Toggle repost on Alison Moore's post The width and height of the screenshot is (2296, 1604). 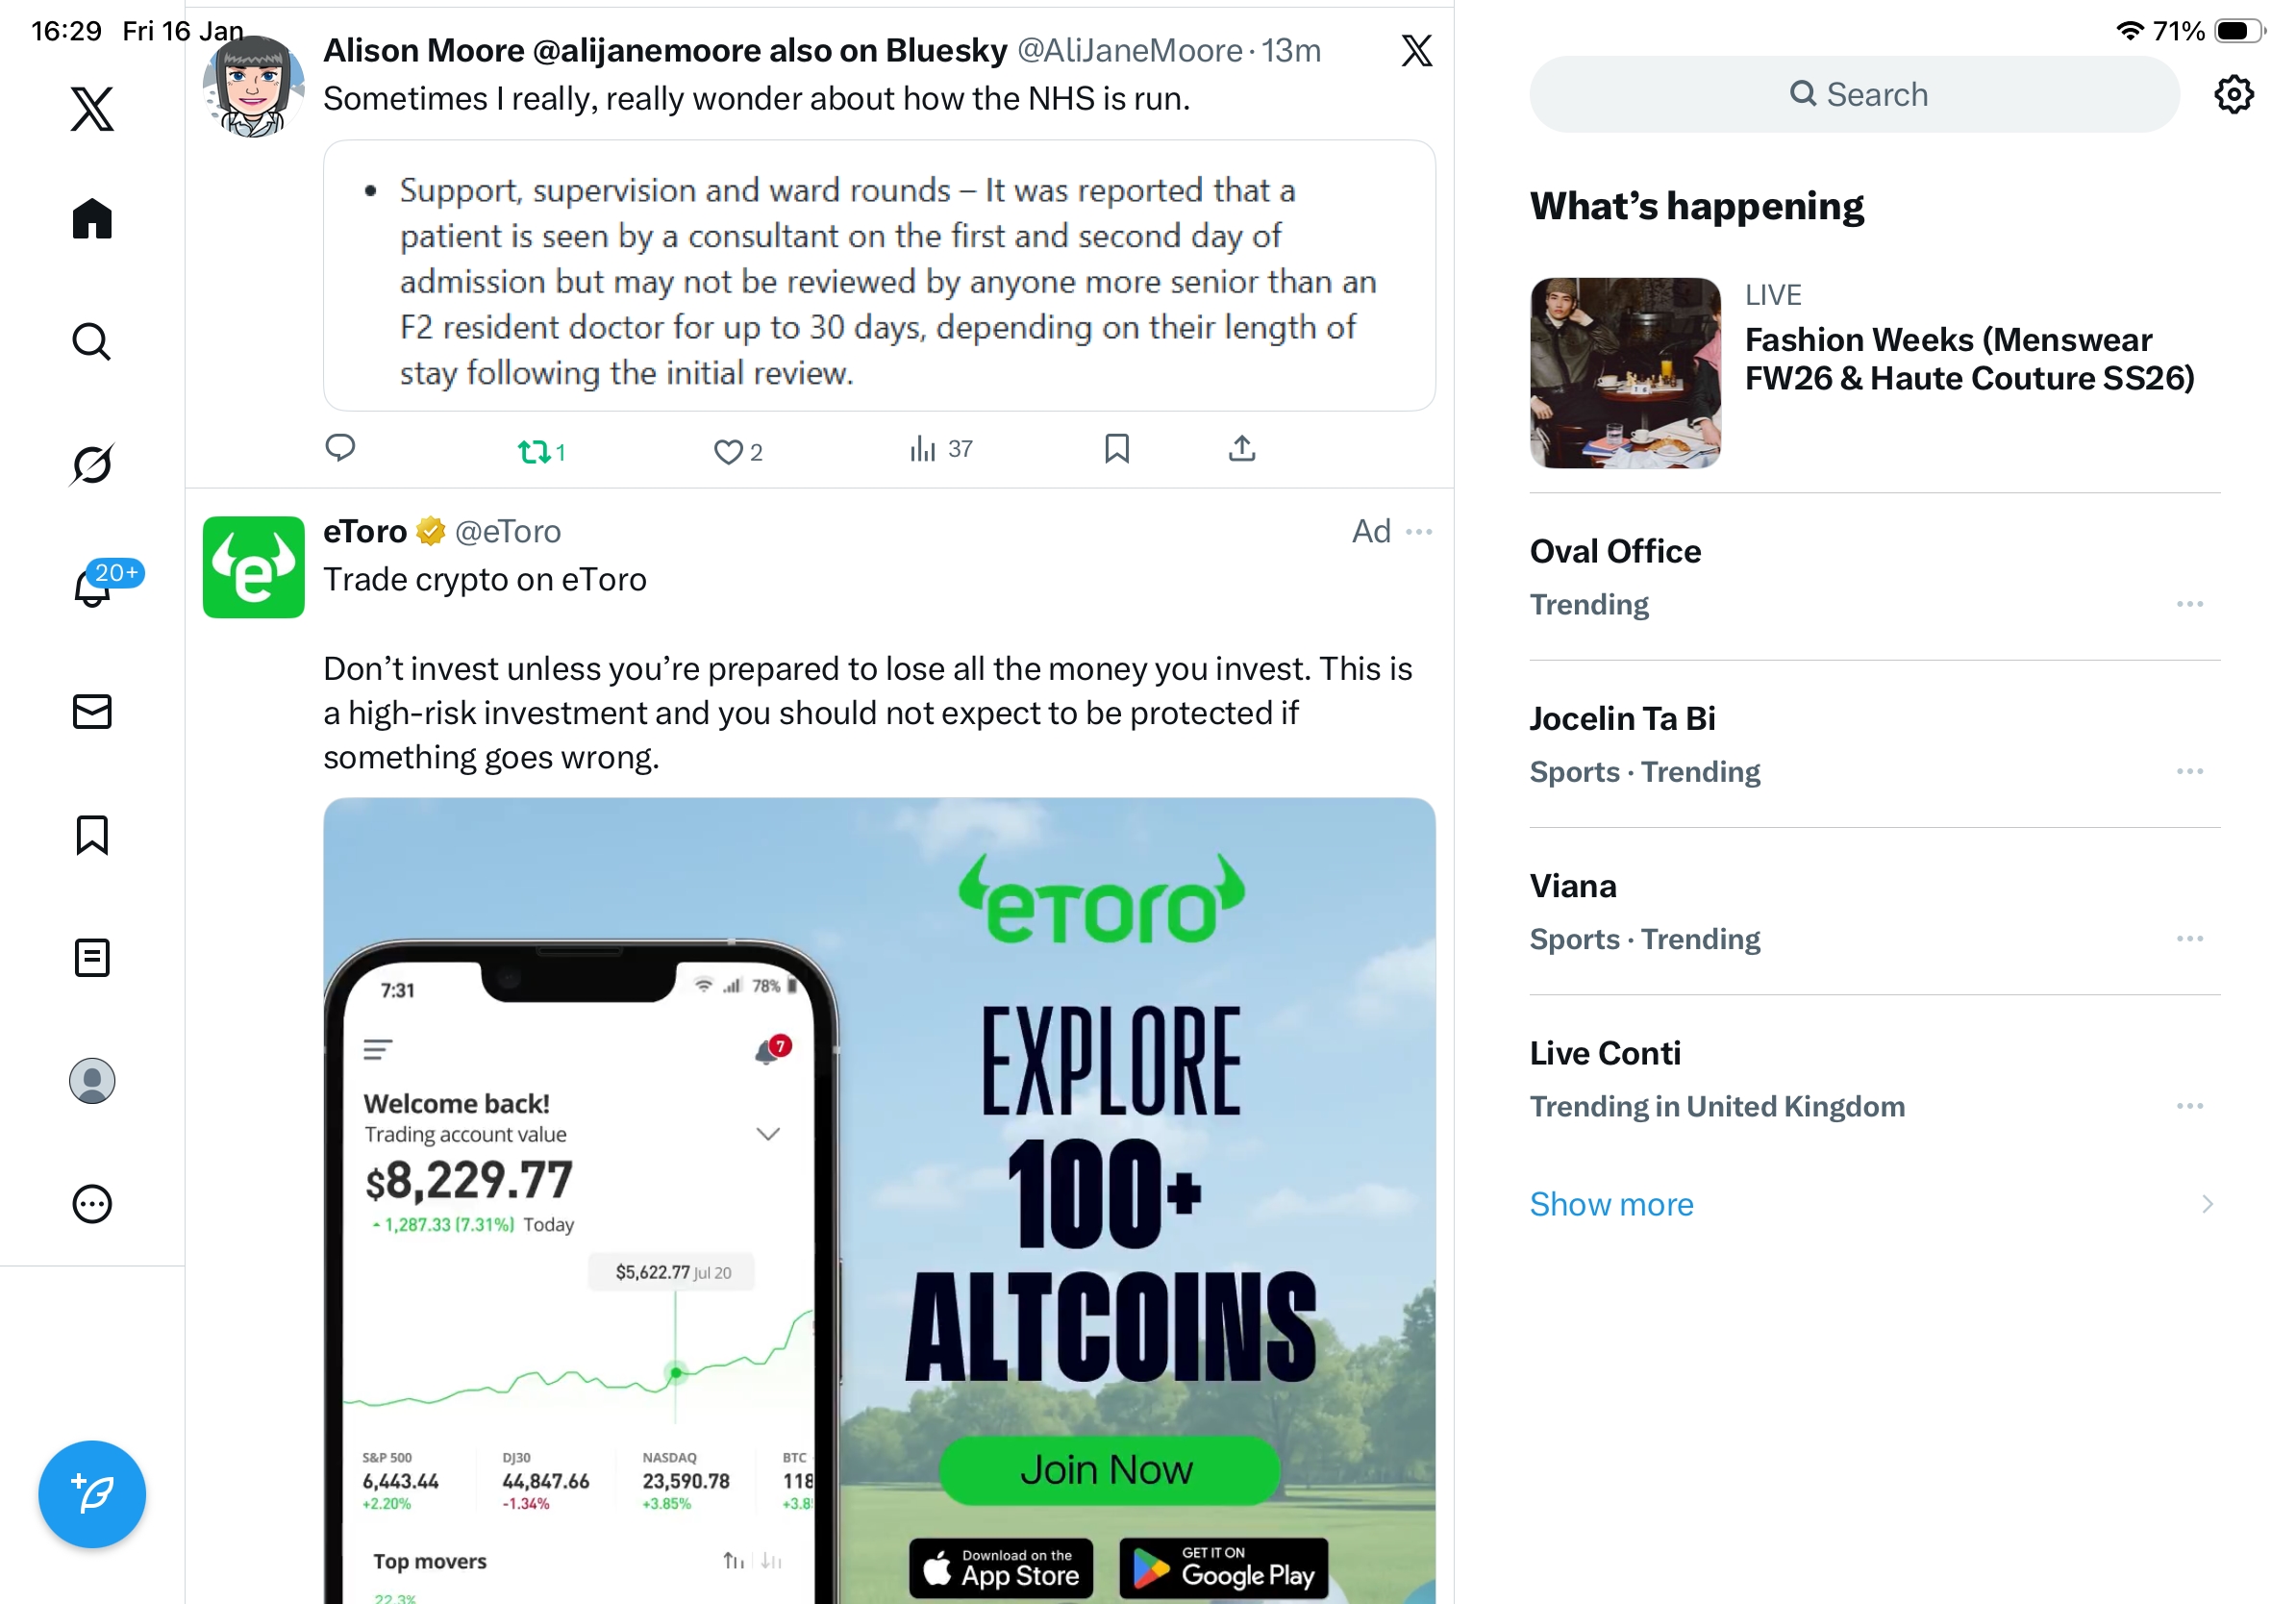pos(541,451)
